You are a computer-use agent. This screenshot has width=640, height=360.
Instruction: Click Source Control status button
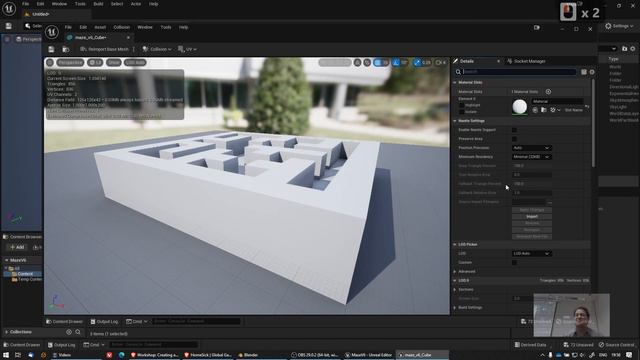point(618,345)
